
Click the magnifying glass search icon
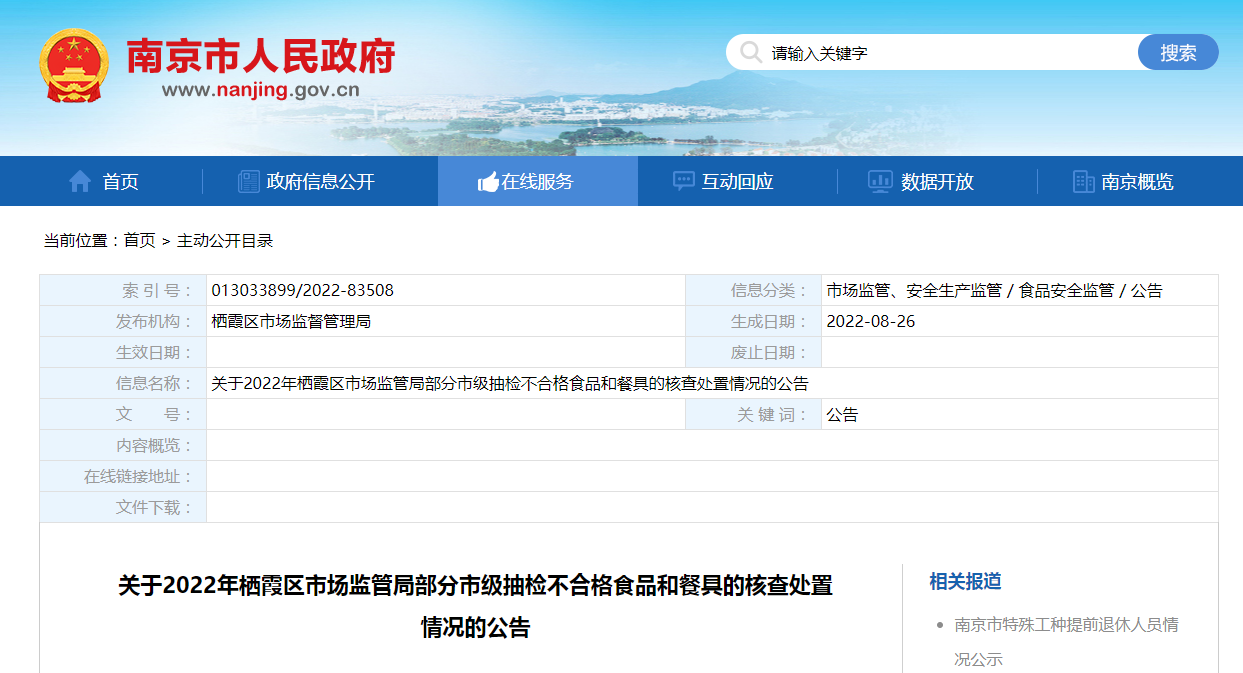pyautogui.click(x=750, y=53)
